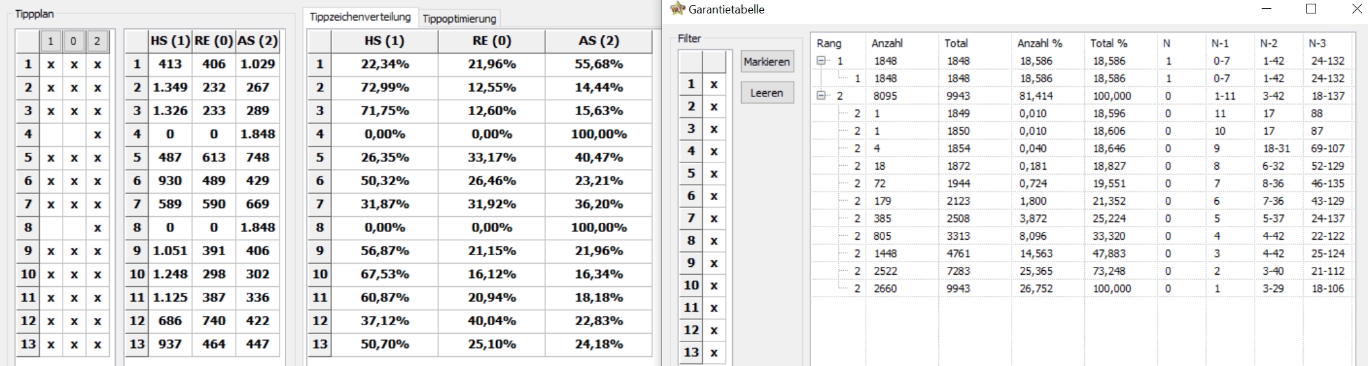This screenshot has height=366, width=1368.
Task: Select the Tippzeichenverteilung tab
Action: (361, 17)
